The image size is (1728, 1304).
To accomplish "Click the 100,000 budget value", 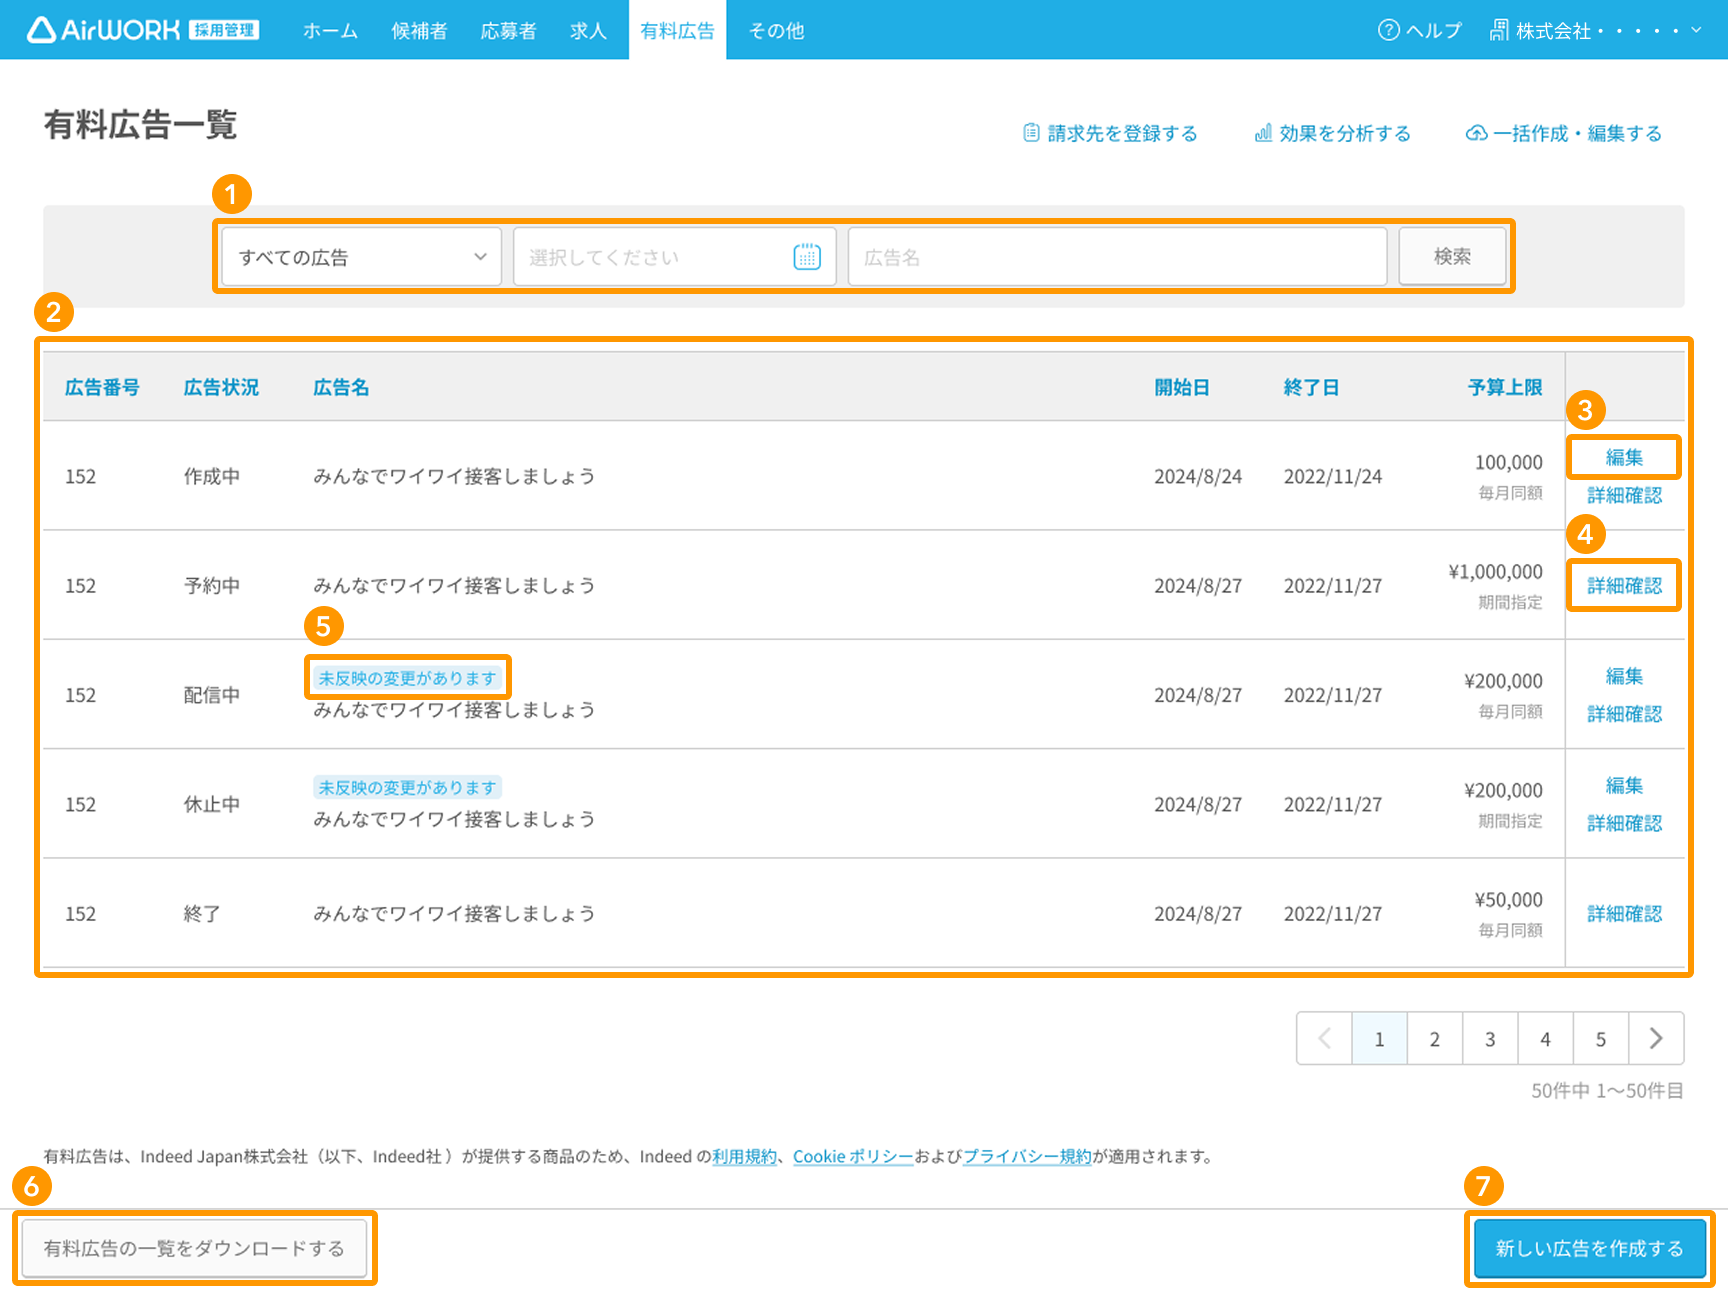I will click(x=1508, y=462).
